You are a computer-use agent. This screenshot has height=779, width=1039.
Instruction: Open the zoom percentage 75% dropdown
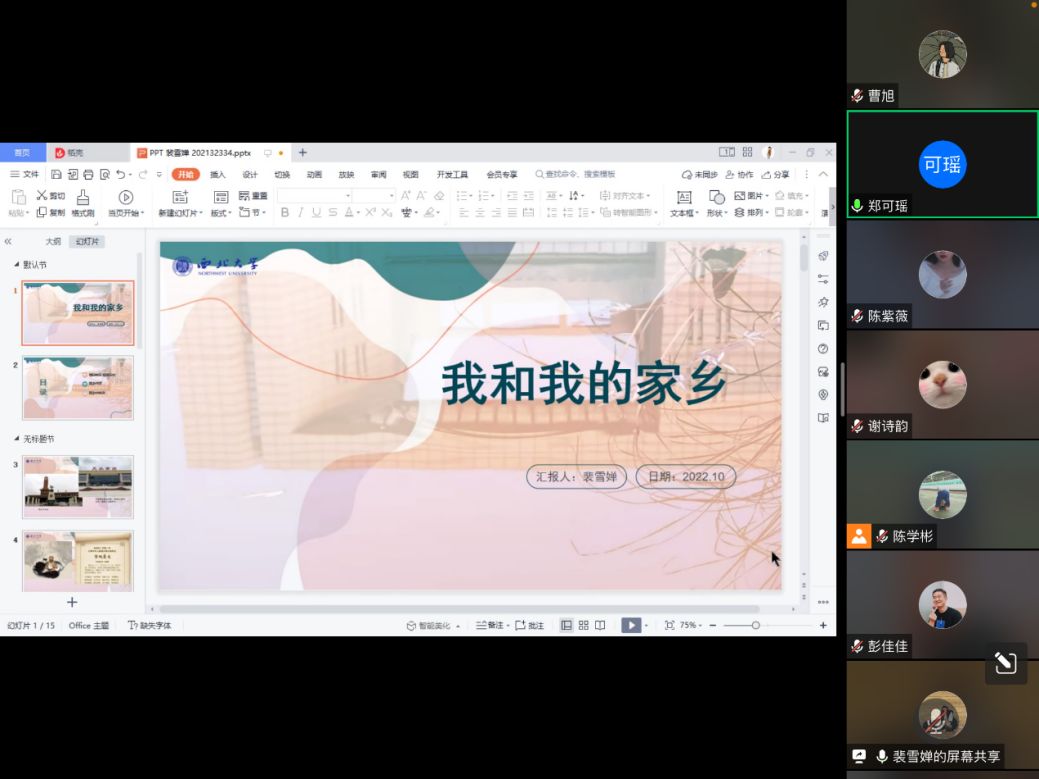(689, 625)
